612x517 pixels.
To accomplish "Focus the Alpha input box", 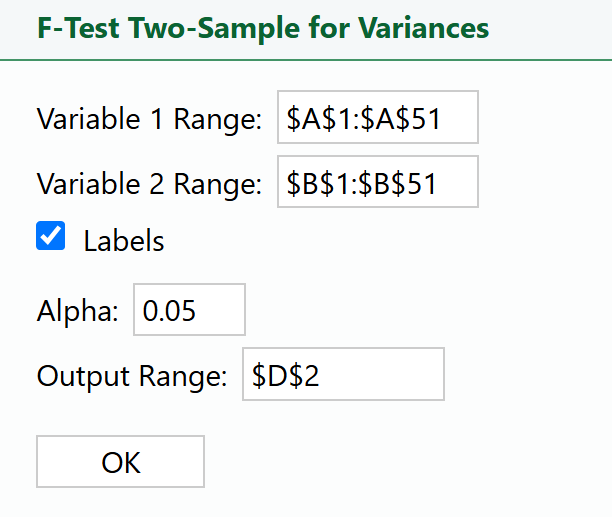I will point(189,310).
